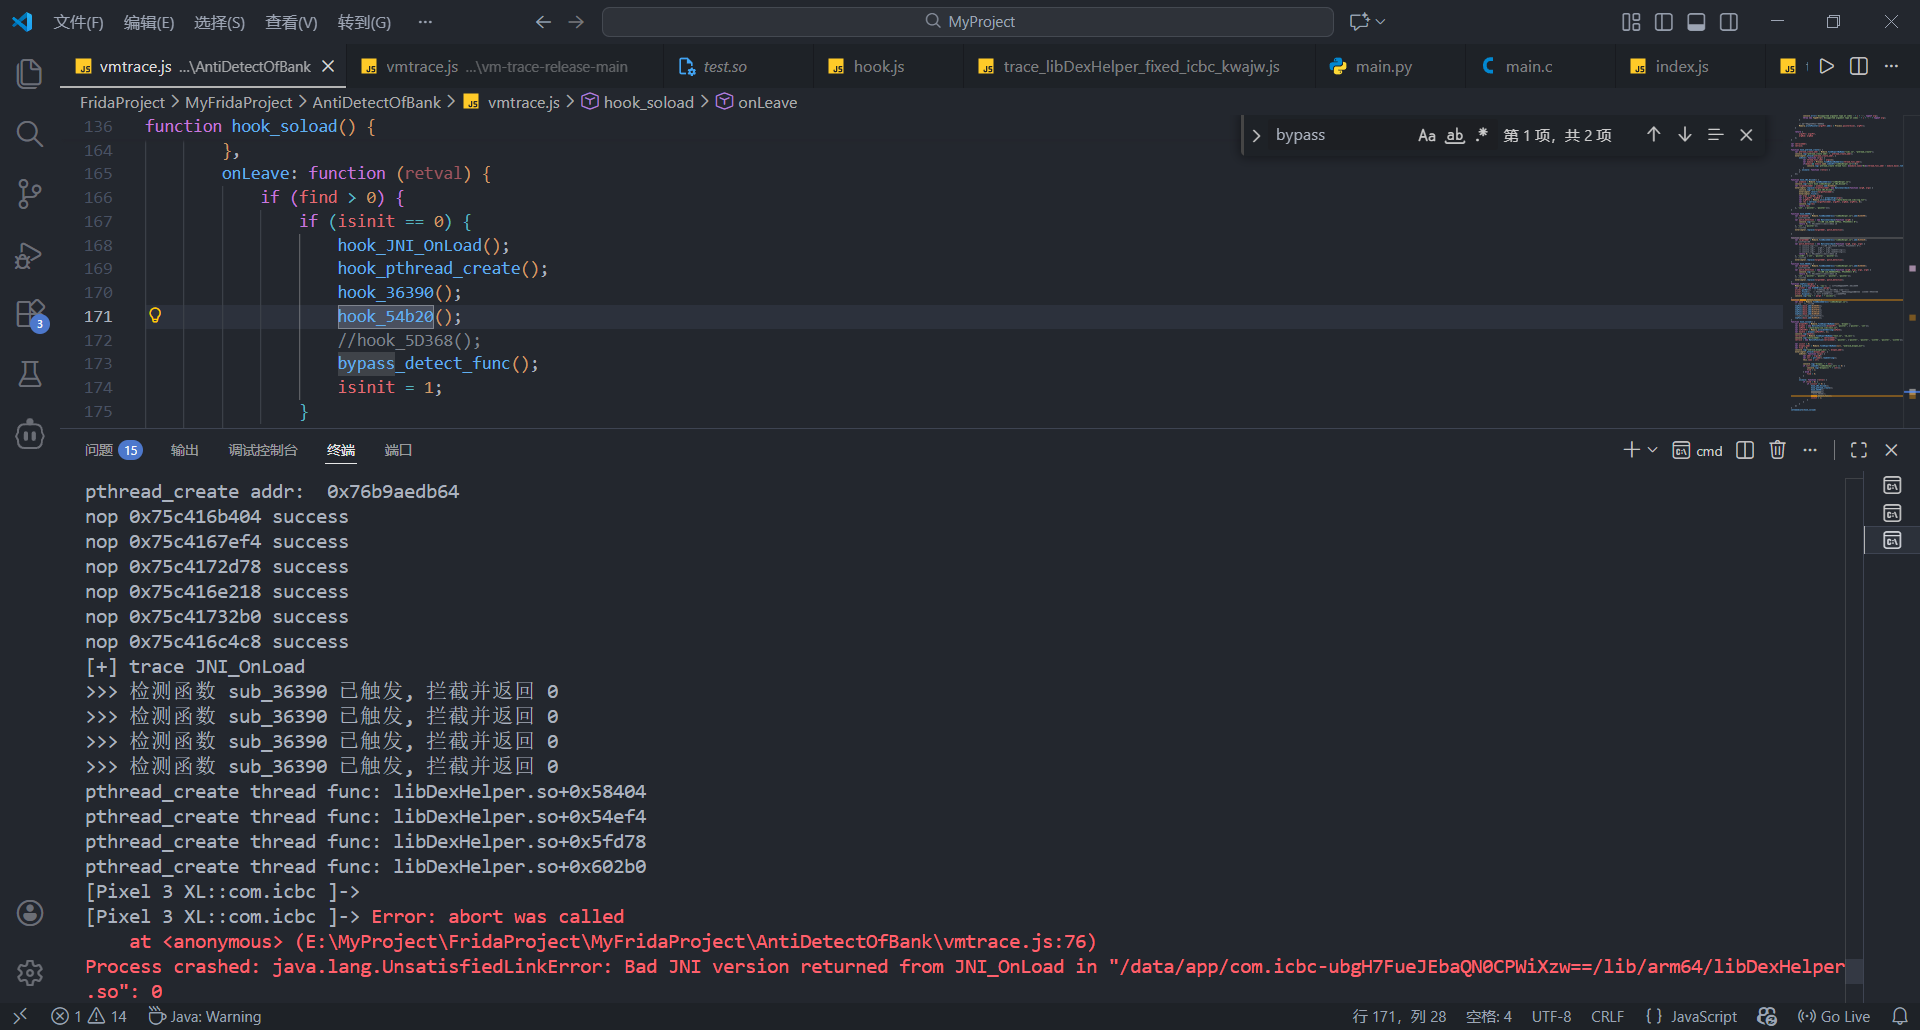This screenshot has width=1920, height=1030.
Task: Open more editor actions menu
Action: tap(1891, 66)
